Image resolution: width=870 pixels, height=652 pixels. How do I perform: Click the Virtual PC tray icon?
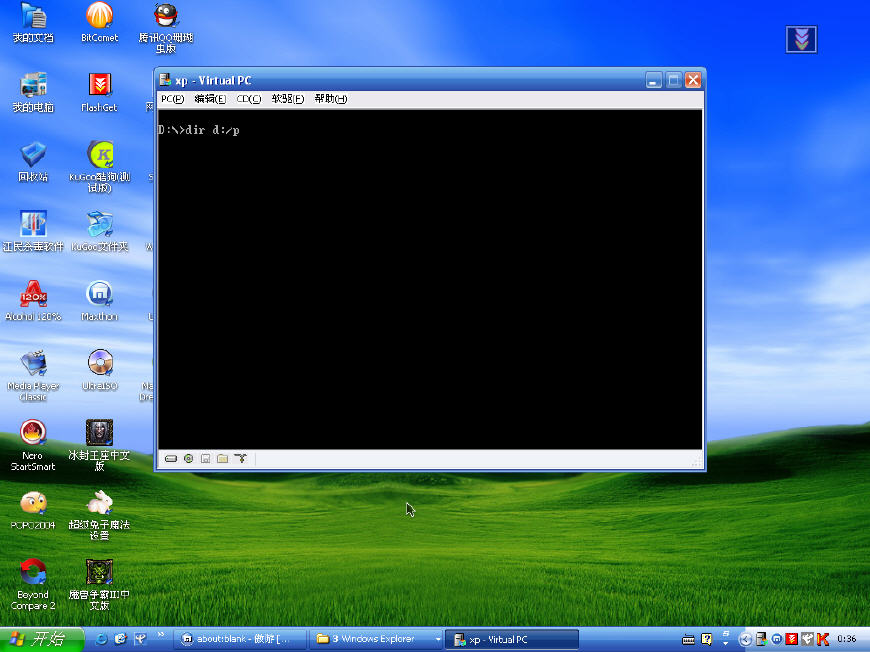[761, 640]
